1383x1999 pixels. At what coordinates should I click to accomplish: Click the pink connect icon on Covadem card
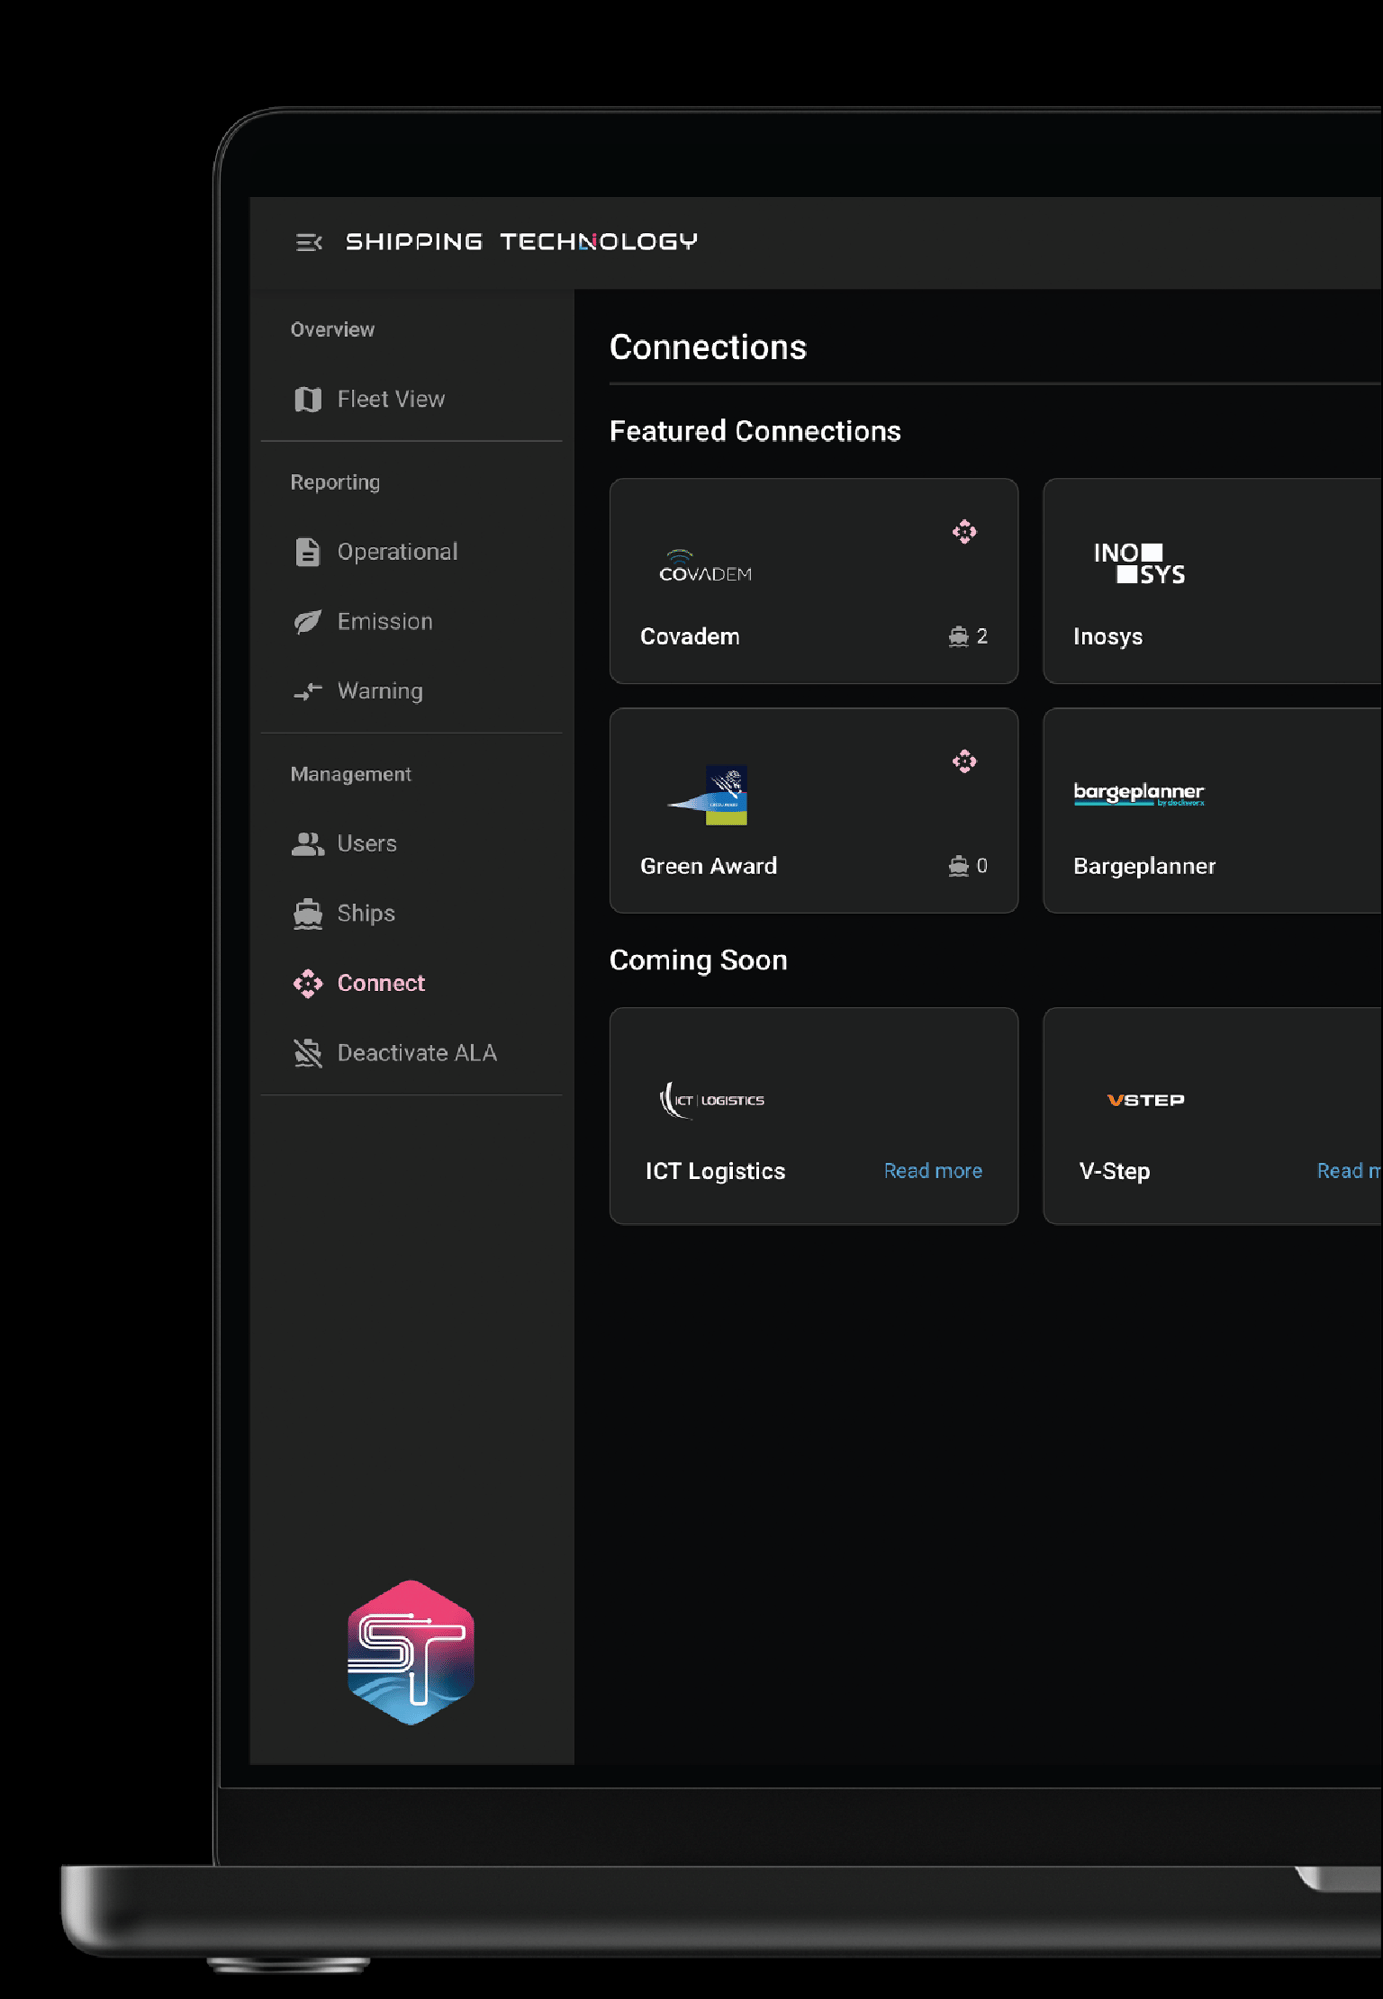click(x=964, y=531)
